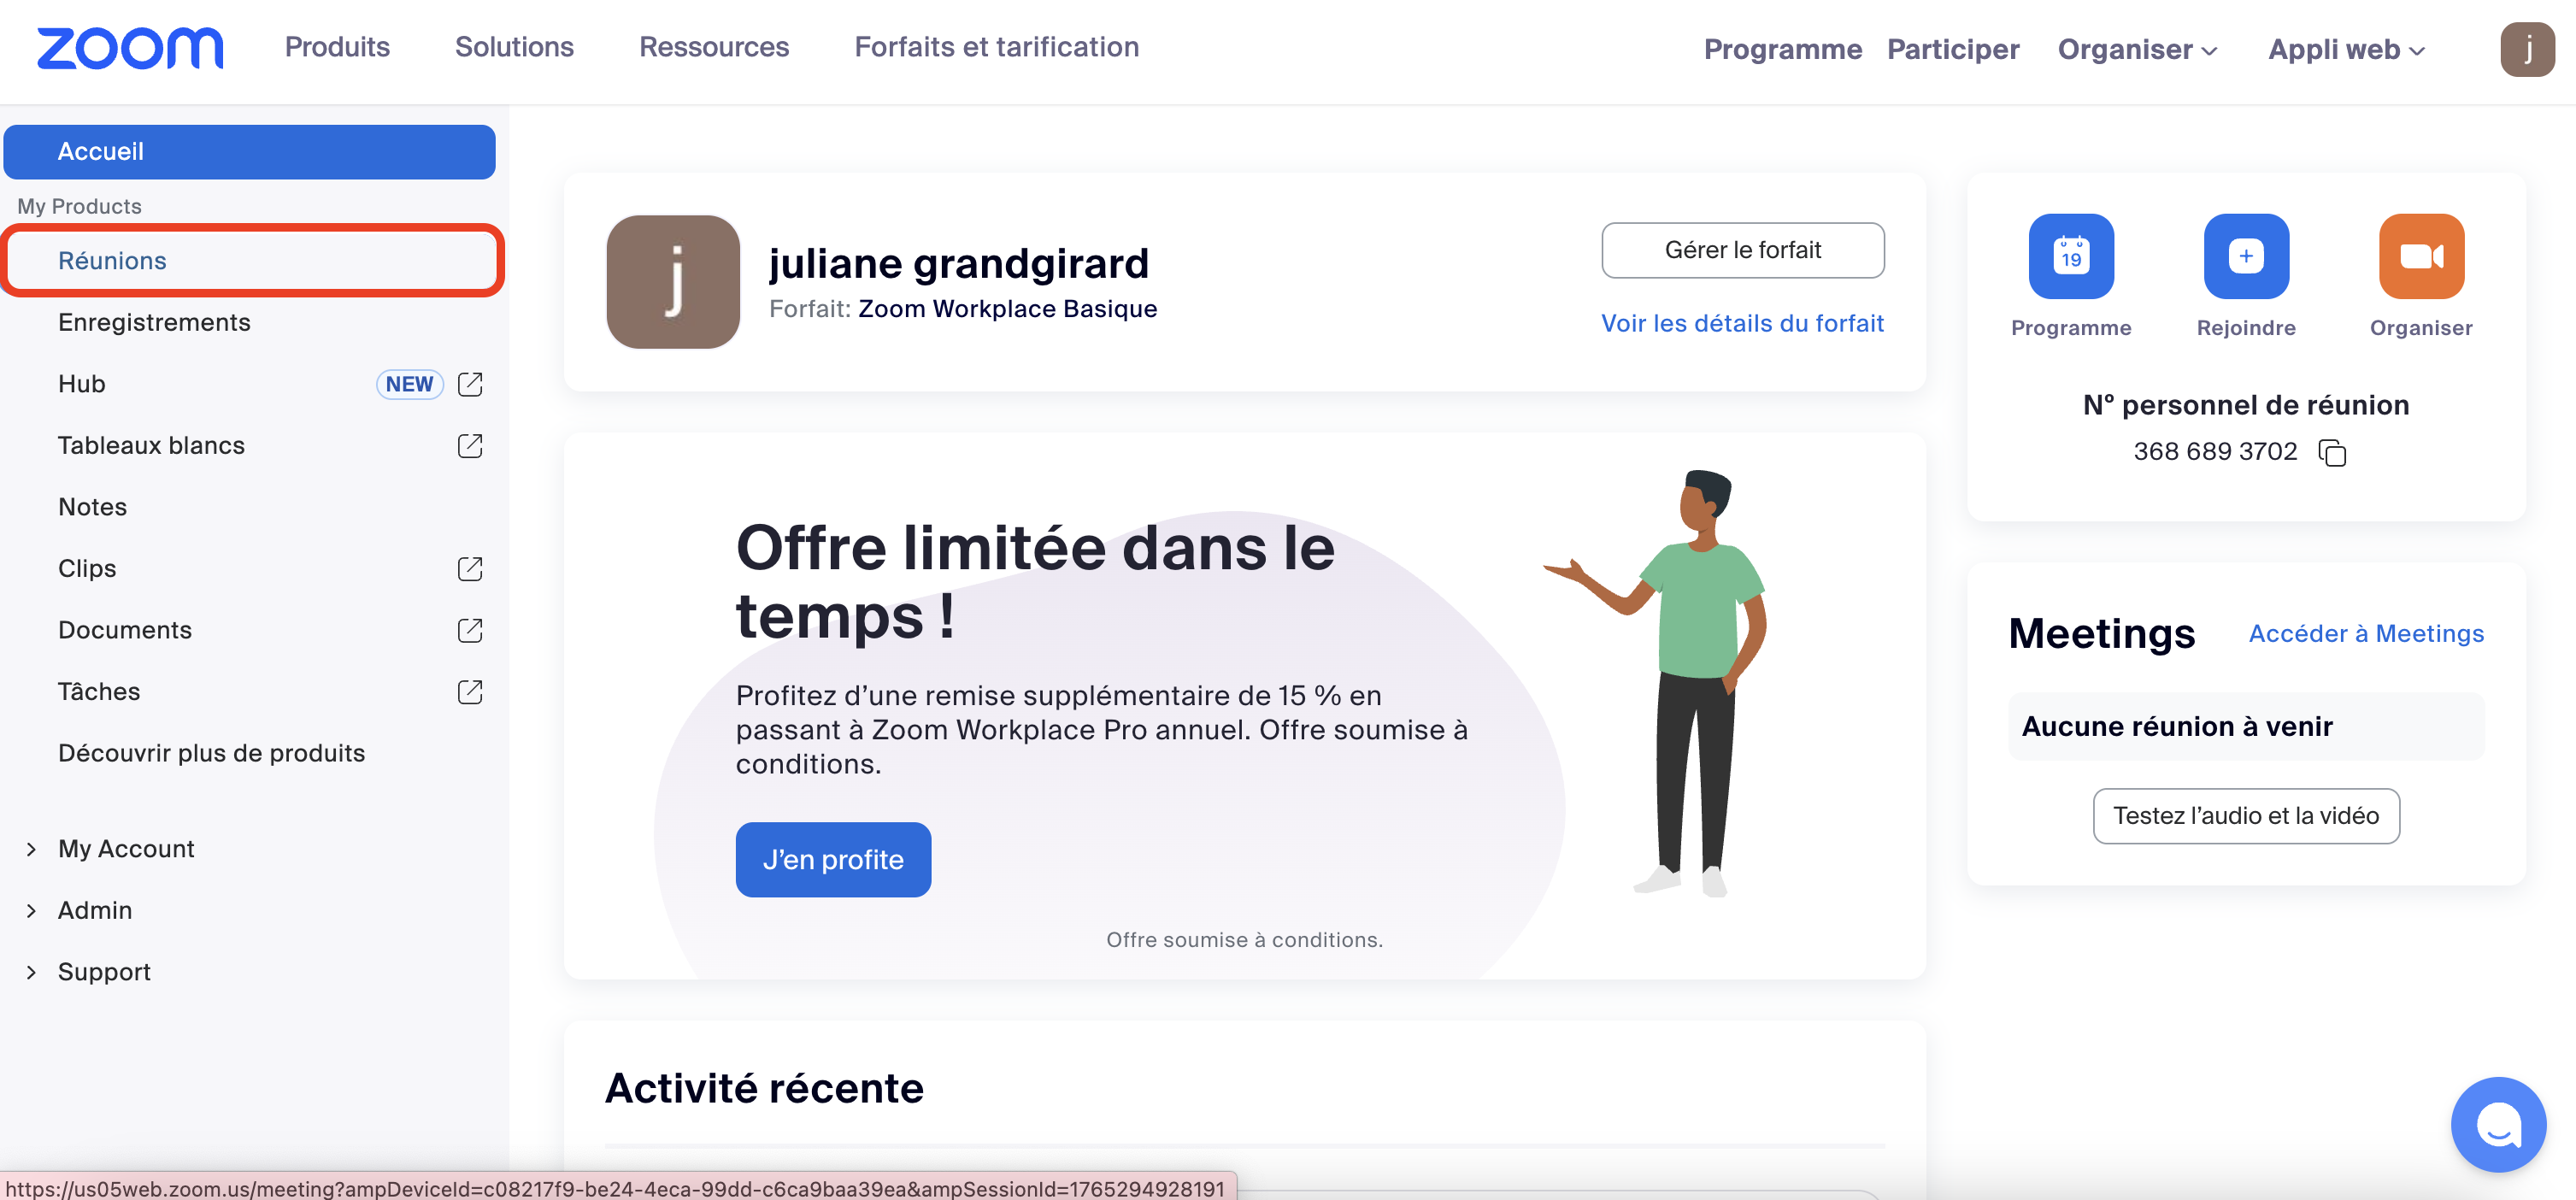Open Voir les détails du forfait link
Viewport: 2576px width, 1200px height.
pyautogui.click(x=1742, y=323)
